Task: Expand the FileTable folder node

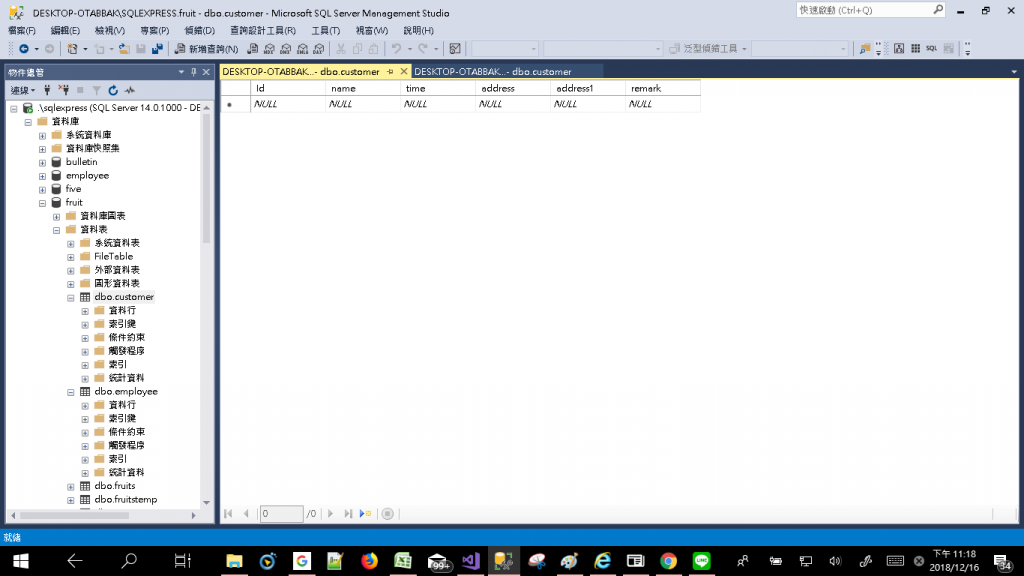Action: (71, 257)
